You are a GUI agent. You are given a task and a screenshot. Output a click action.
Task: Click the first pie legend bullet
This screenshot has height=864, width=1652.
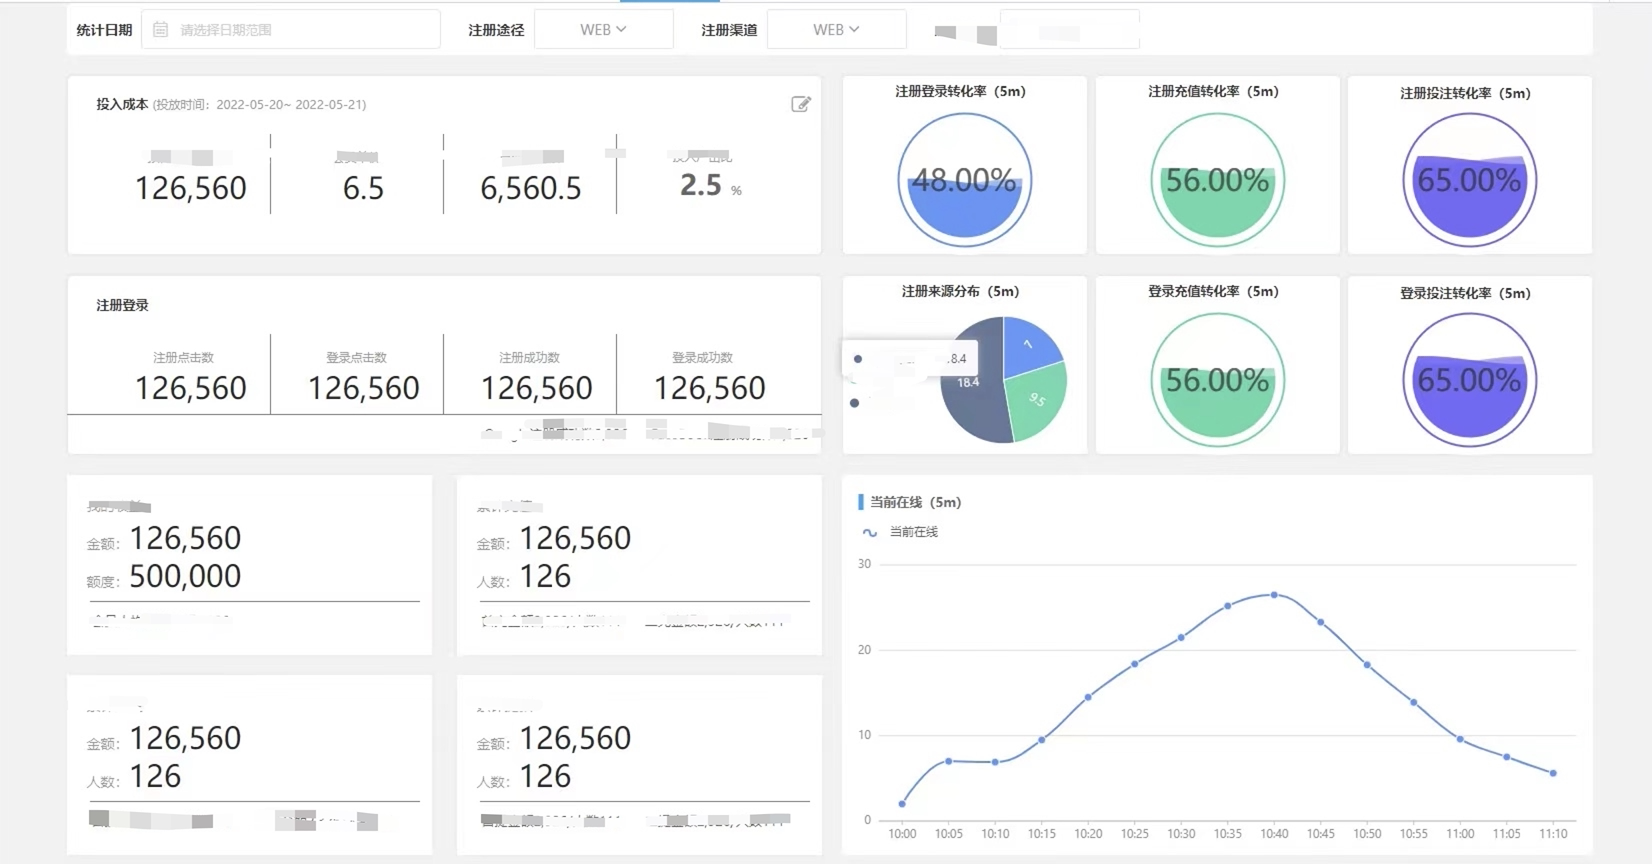[858, 359]
